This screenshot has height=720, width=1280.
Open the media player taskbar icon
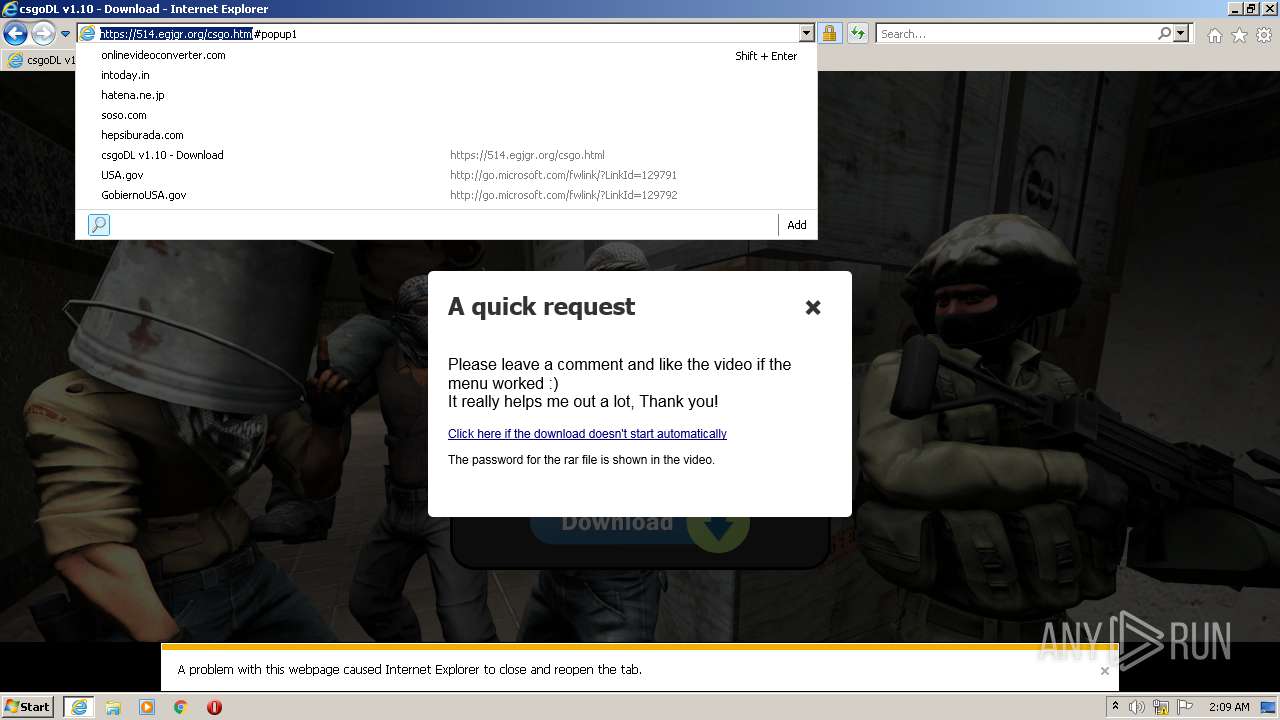pyautogui.click(x=147, y=707)
